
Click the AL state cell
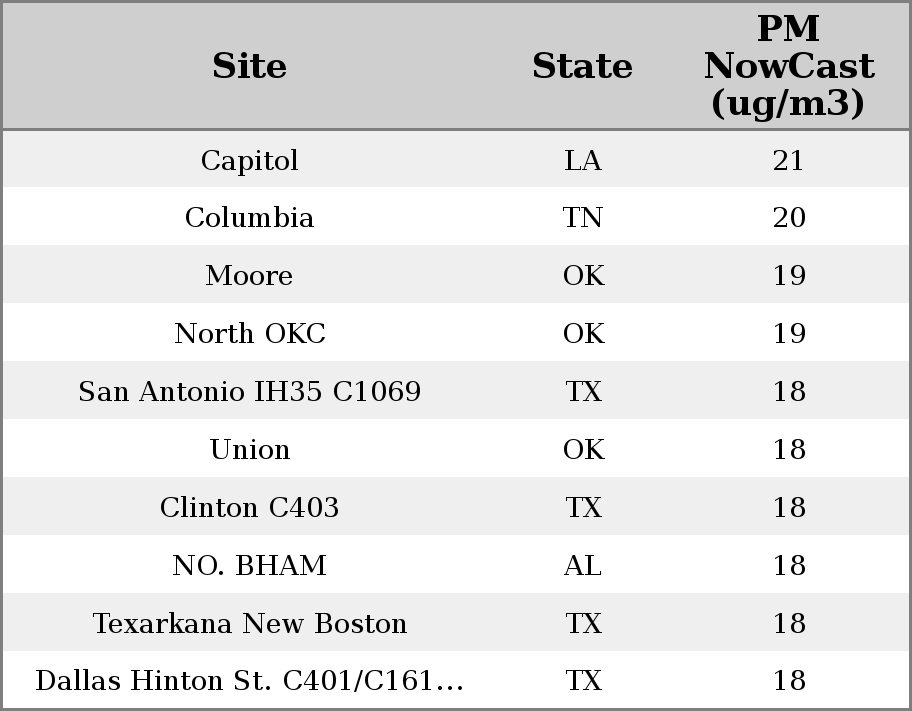[582, 566]
